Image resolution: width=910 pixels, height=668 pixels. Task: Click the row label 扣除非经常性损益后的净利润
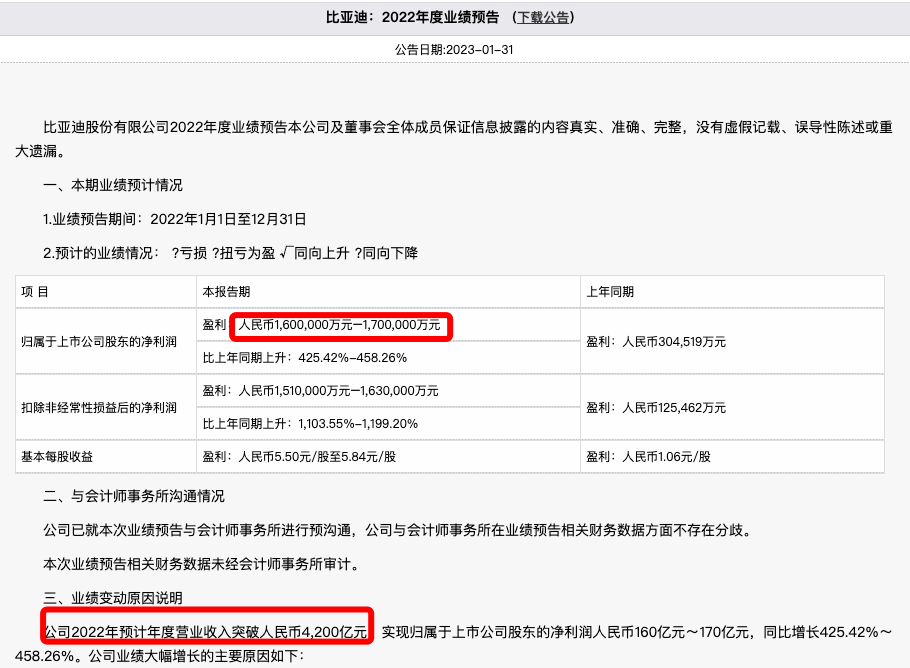[99, 407]
